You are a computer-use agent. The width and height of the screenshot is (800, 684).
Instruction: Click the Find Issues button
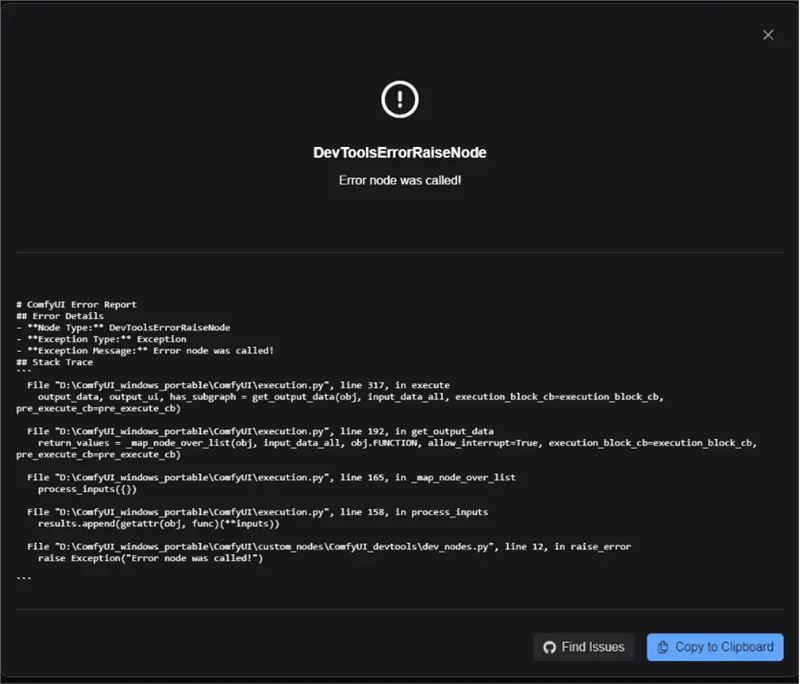(584, 647)
